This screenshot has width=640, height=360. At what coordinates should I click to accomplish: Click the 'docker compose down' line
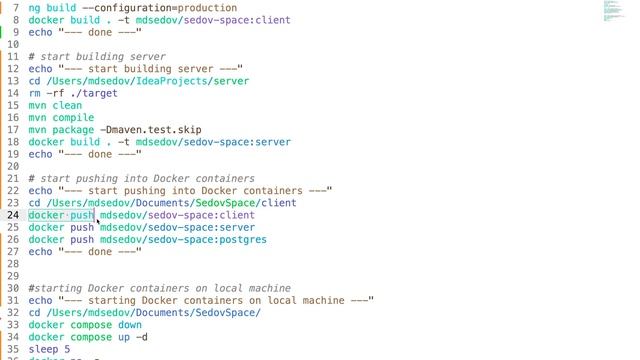point(85,325)
